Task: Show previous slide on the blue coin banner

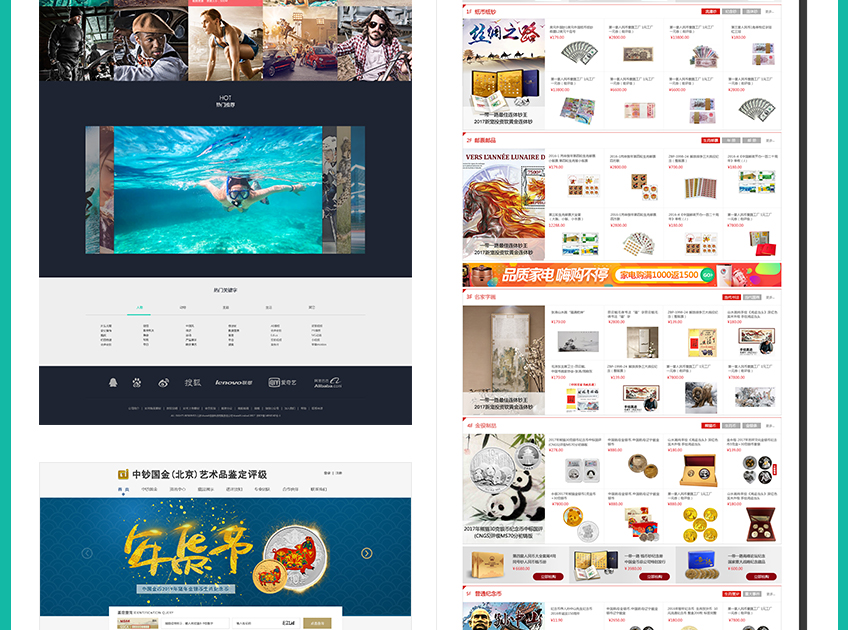Action: tap(87, 553)
